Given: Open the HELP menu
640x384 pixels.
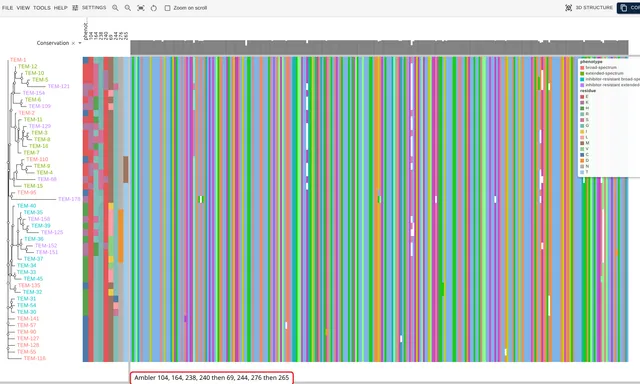Looking at the screenshot, I should pos(60,8).
